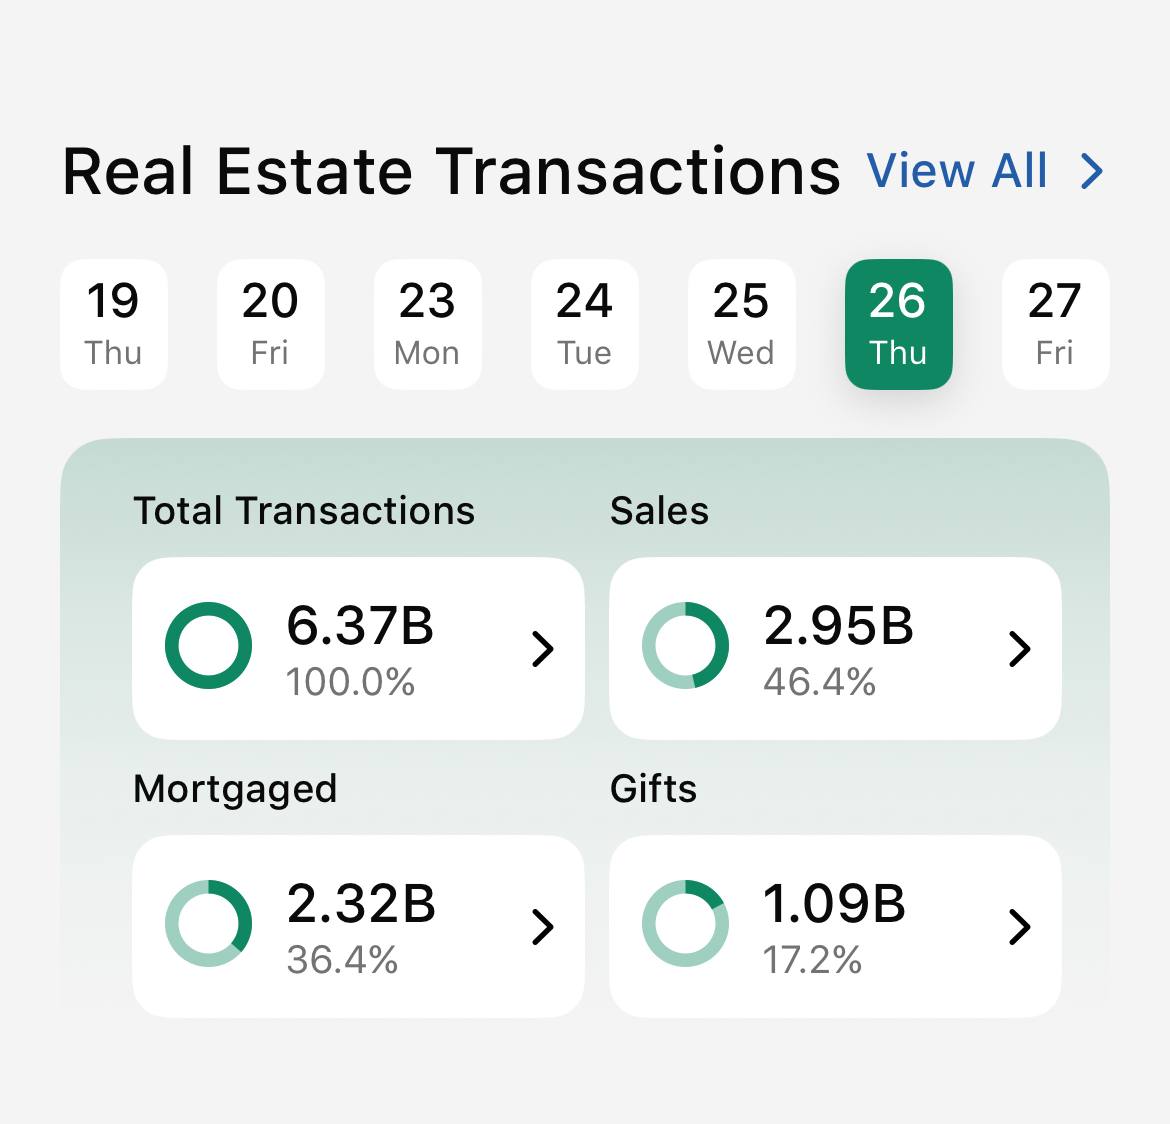Image resolution: width=1170 pixels, height=1124 pixels.
Task: Click the Gifts donut chart
Action: (685, 923)
